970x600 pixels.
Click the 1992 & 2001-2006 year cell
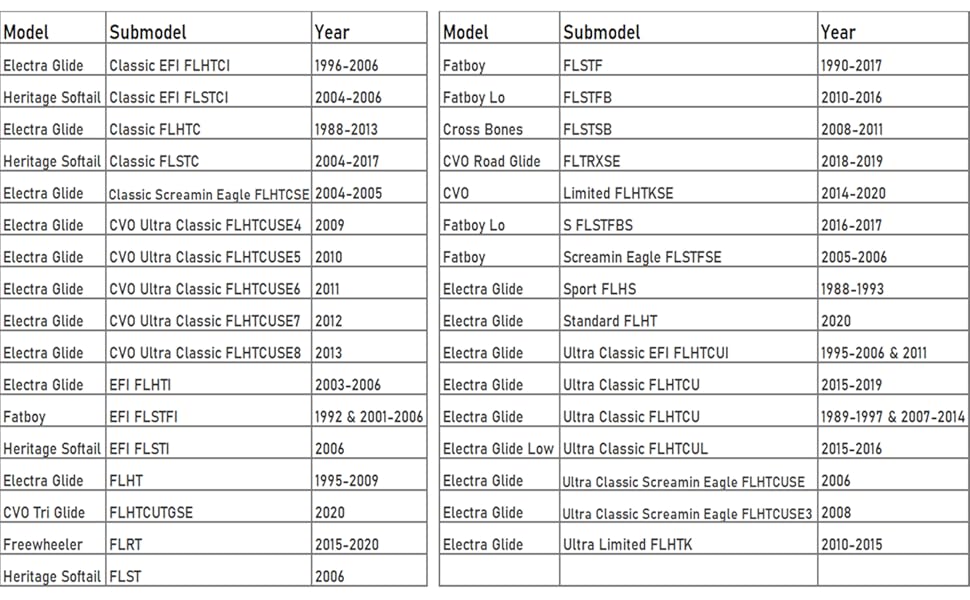pyautogui.click(x=368, y=417)
